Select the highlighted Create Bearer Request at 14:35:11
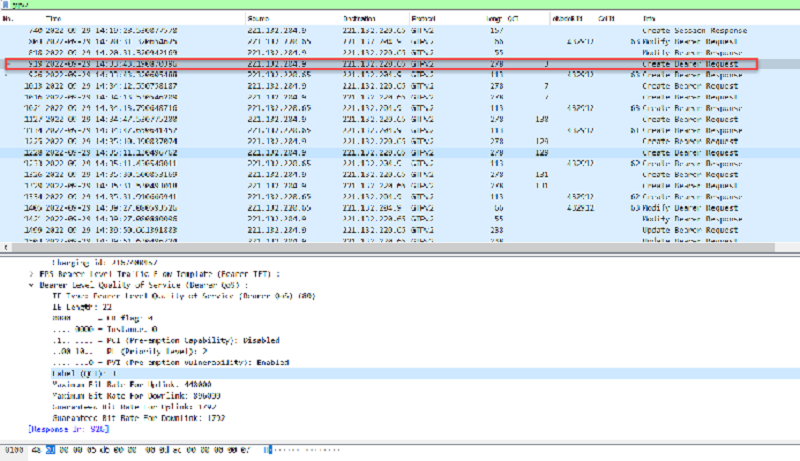Viewport: 800px width, 461px height. click(x=400, y=152)
